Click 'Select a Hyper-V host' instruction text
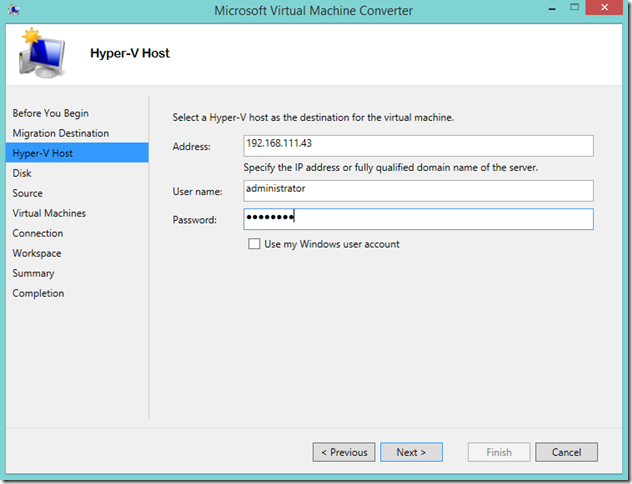 point(313,117)
